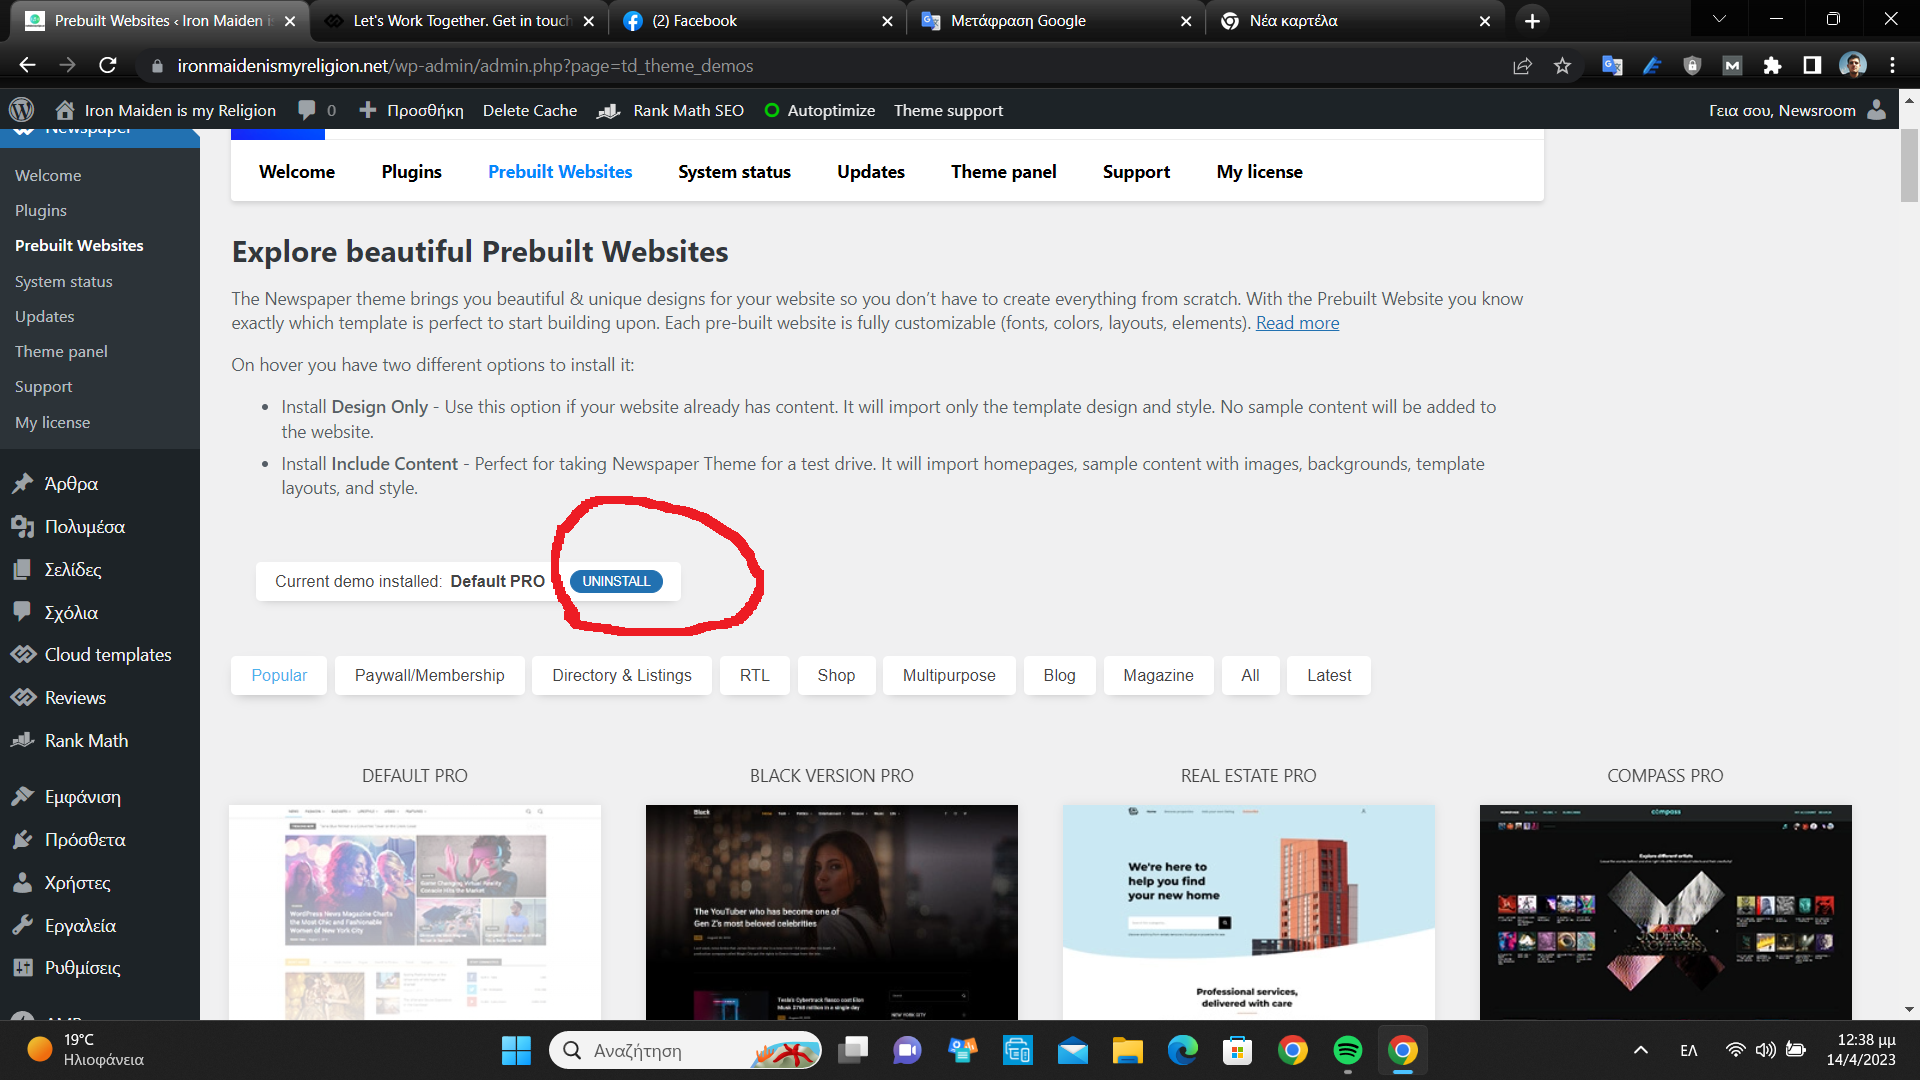This screenshot has height=1080, width=1920.
Task: Open the Cloud templates icon
Action: 23,655
